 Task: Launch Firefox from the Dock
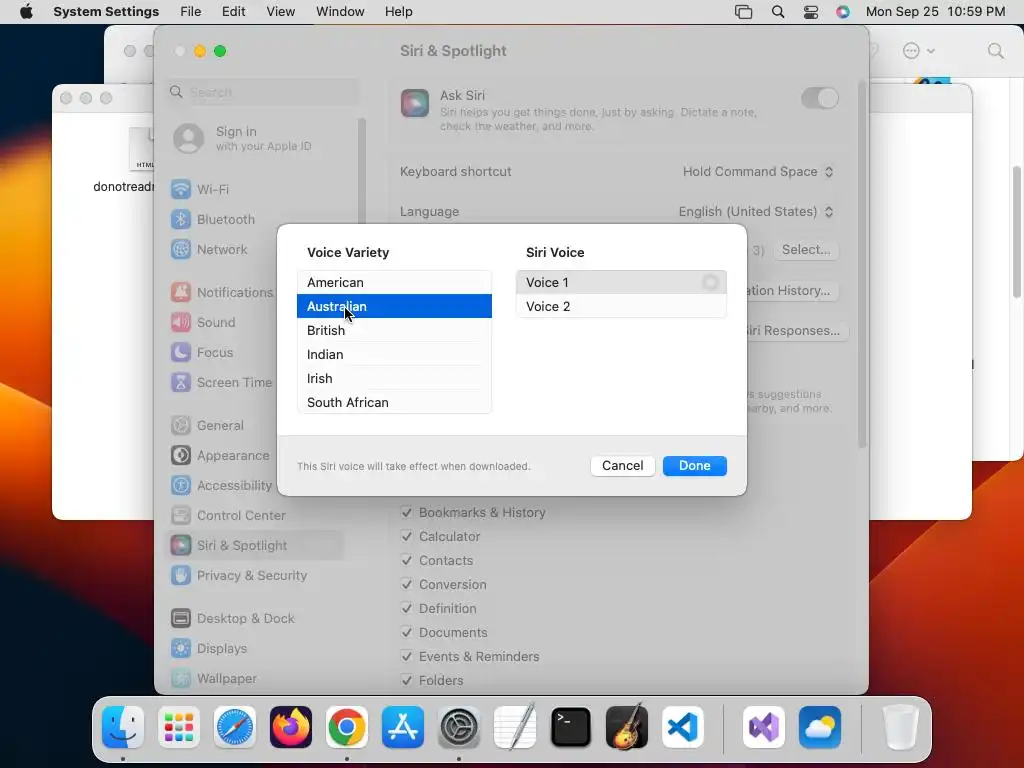click(x=291, y=727)
